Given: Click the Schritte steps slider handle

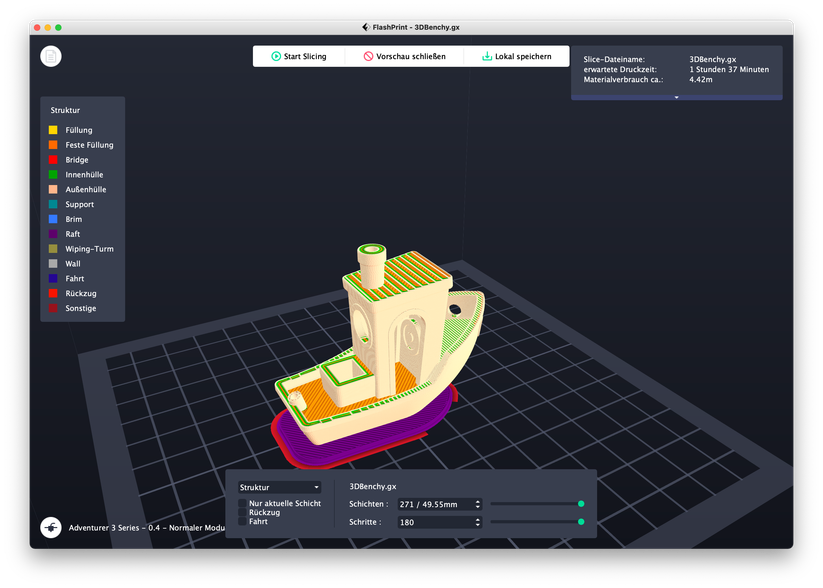Looking at the screenshot, I should pyautogui.click(x=581, y=522).
